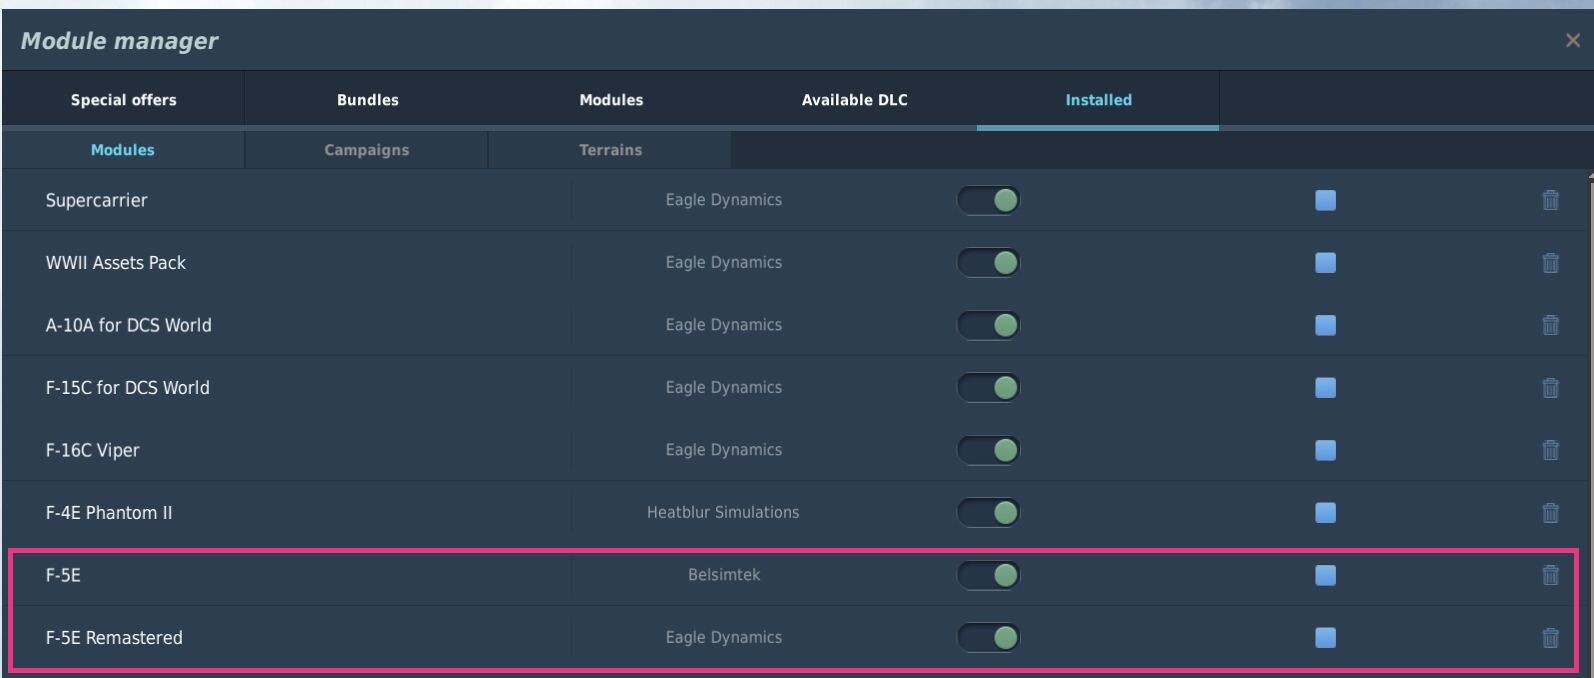Click trash icon for WWII Assets Pack
Screen dimensions: 1594x678
point(1550,263)
